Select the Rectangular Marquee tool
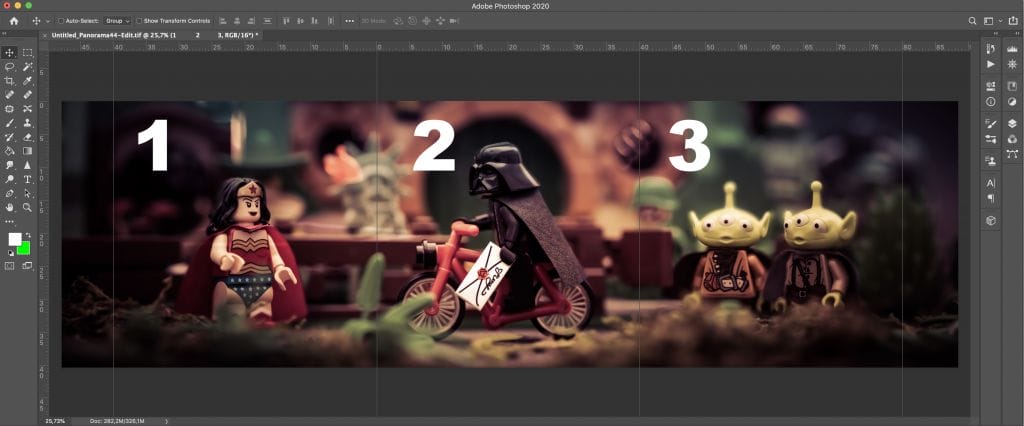This screenshot has height=426, width=1024. [27, 52]
